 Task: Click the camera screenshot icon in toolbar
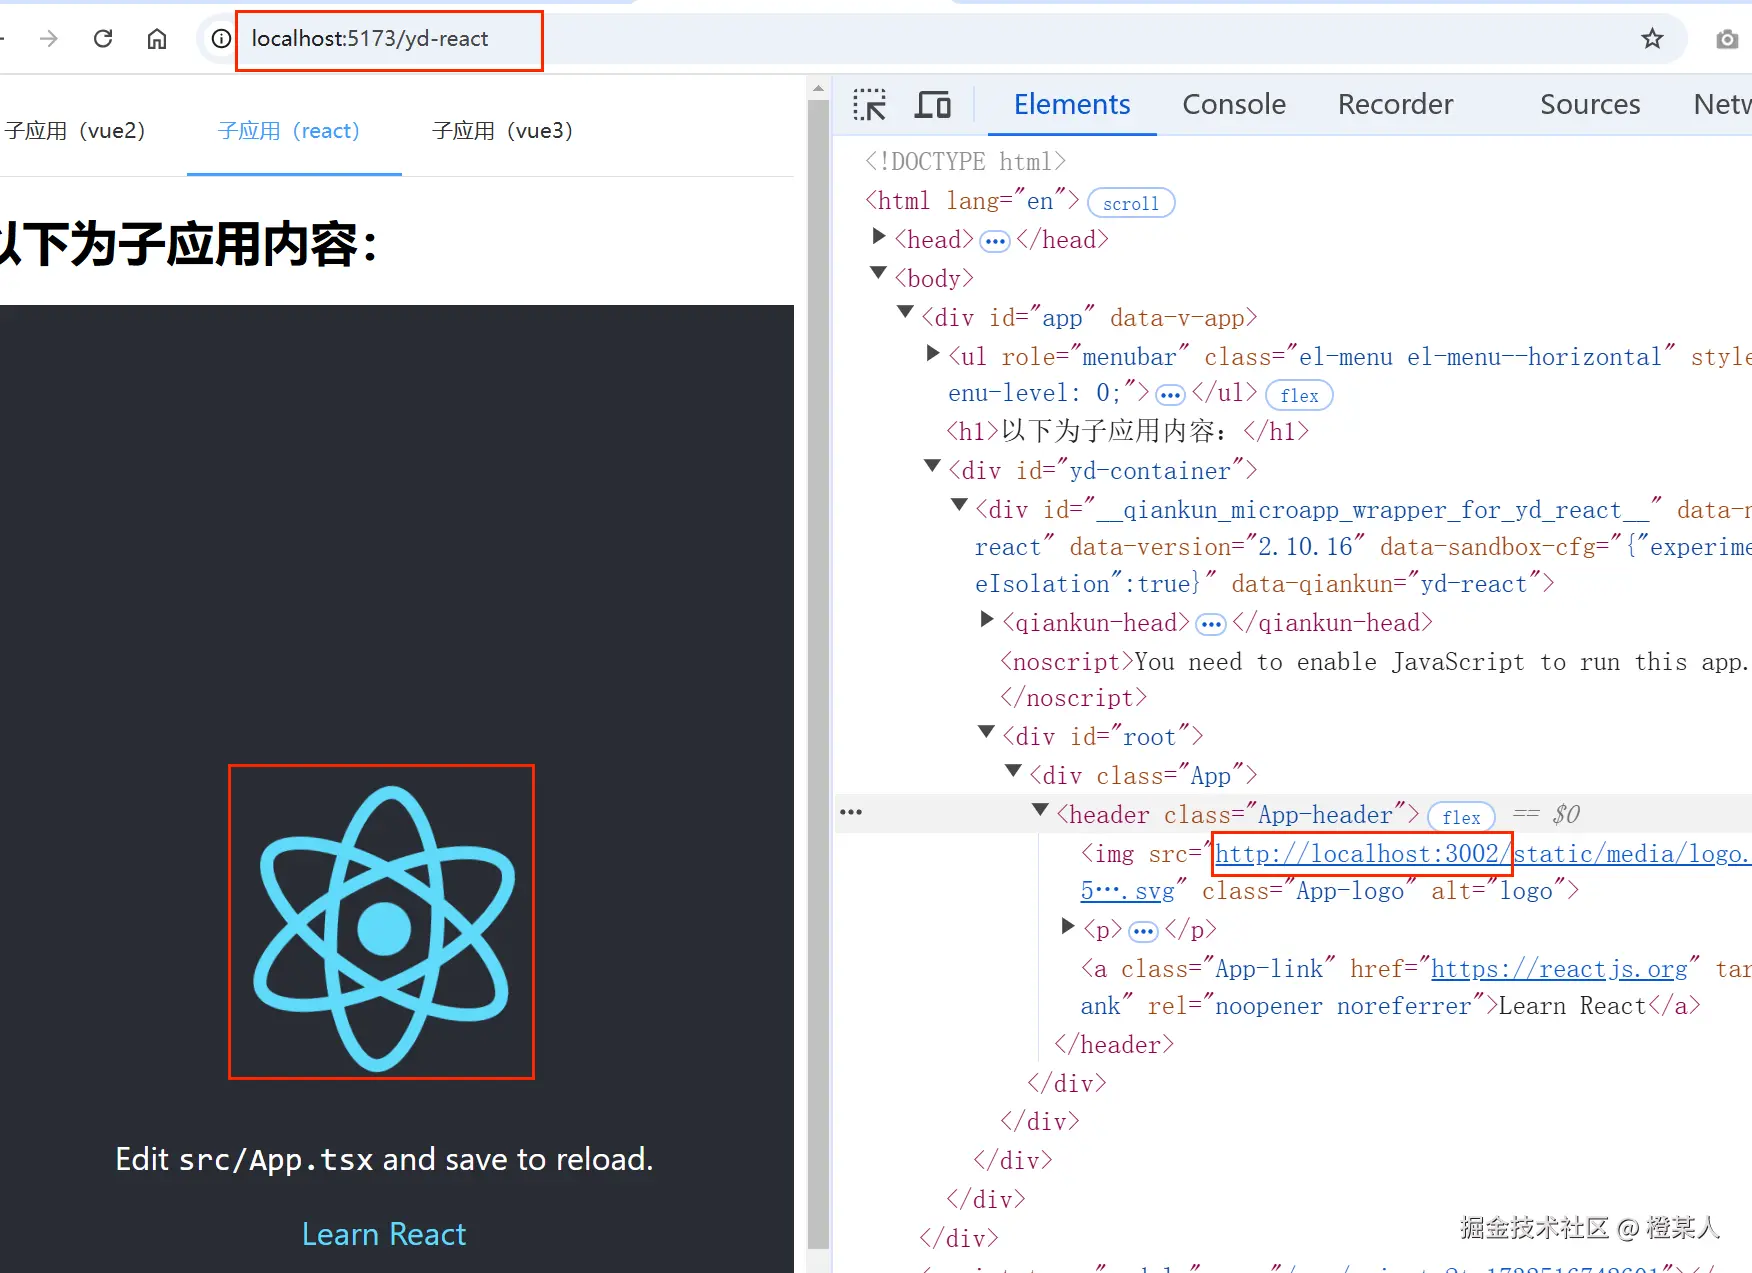pyautogui.click(x=1727, y=39)
